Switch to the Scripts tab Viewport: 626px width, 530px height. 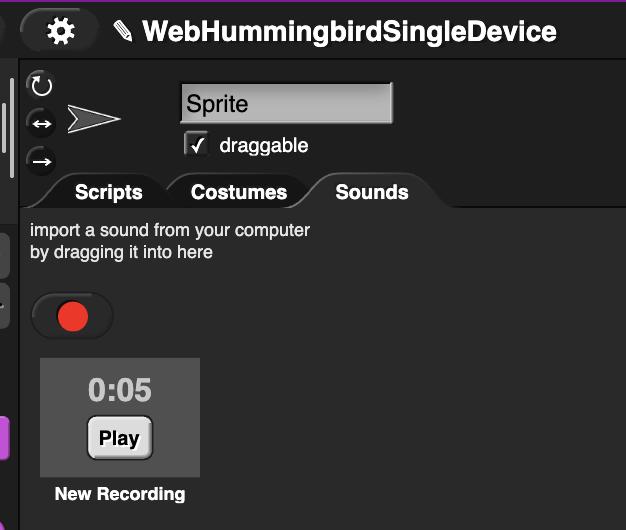[108, 192]
